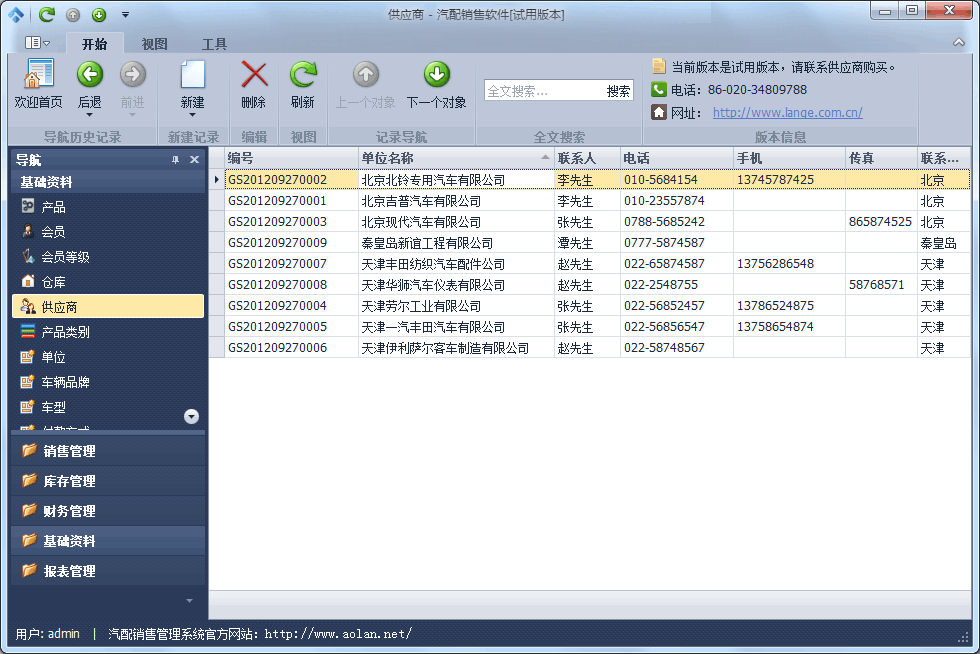Click the 新建 new record icon
The height and width of the screenshot is (654, 980).
(192, 76)
